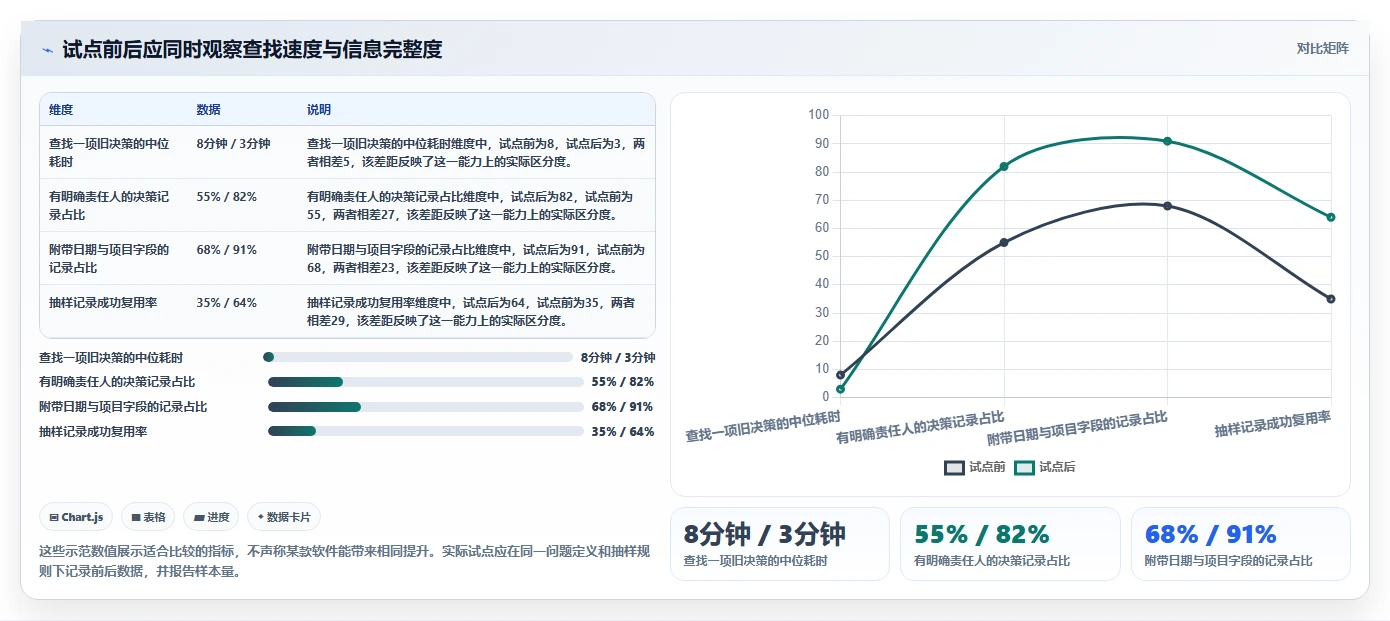The height and width of the screenshot is (621, 1390).
Task: Click the progress value 55% / 82% beside its bar
Action: pyautogui.click(x=623, y=382)
